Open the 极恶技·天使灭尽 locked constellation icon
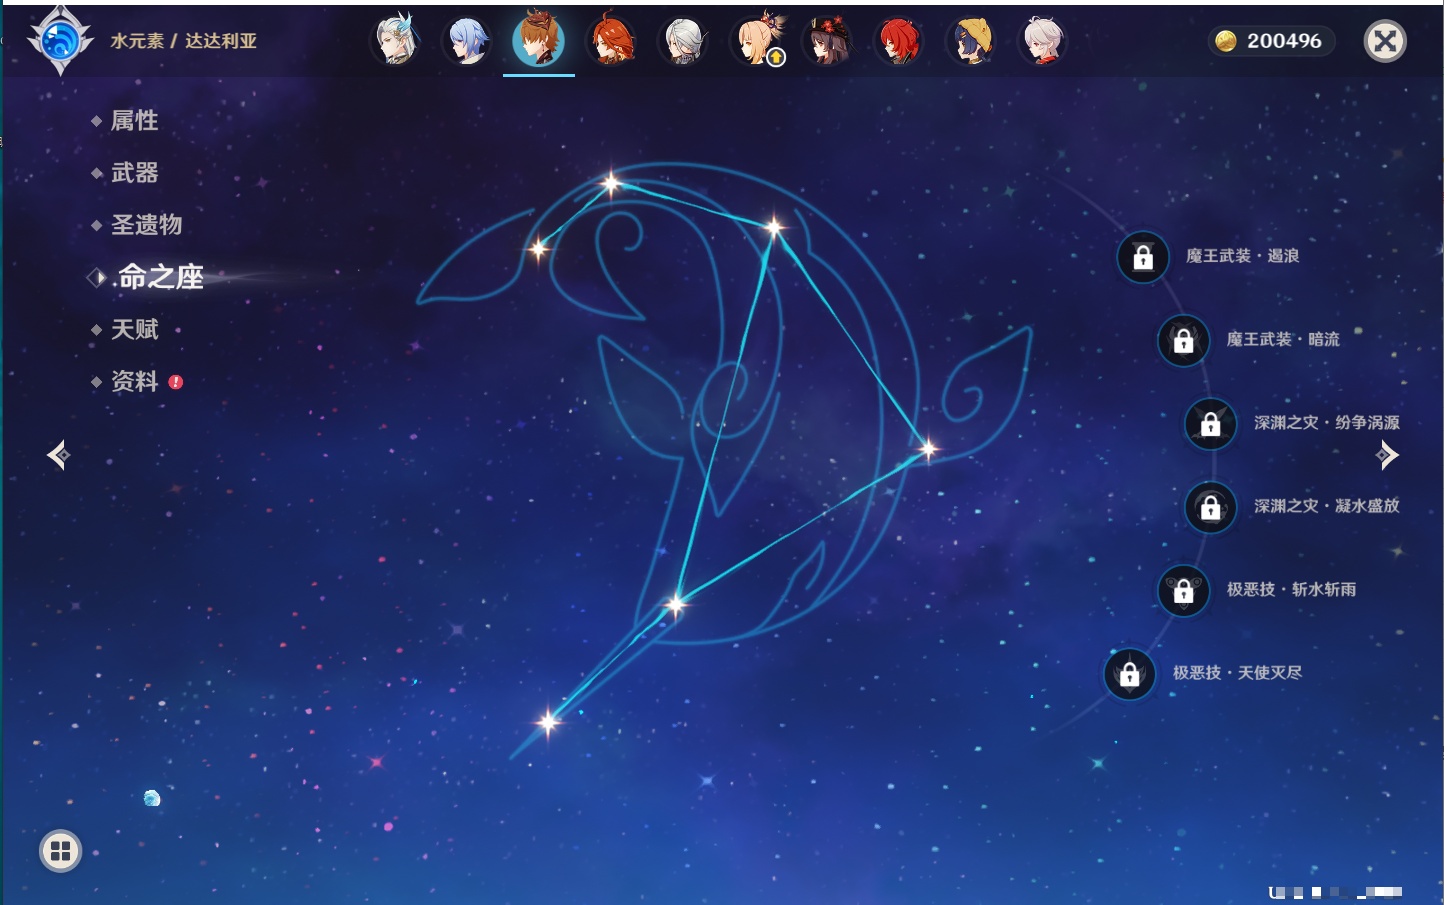Screen dimensions: 1444x905 1129,674
